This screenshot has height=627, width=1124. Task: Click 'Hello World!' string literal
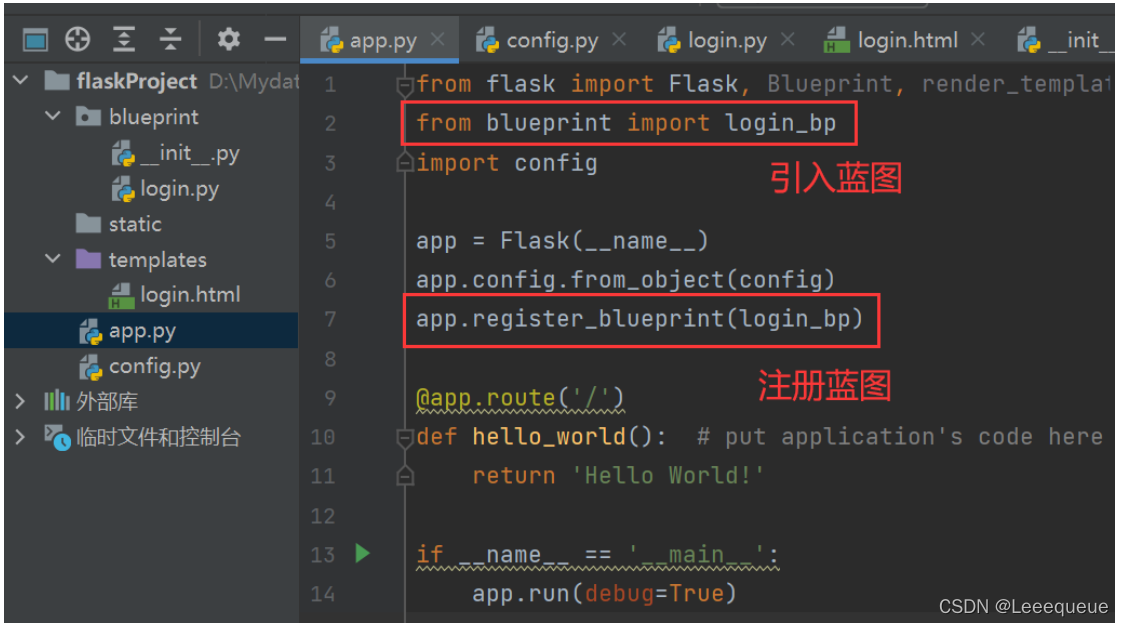[x=667, y=476]
